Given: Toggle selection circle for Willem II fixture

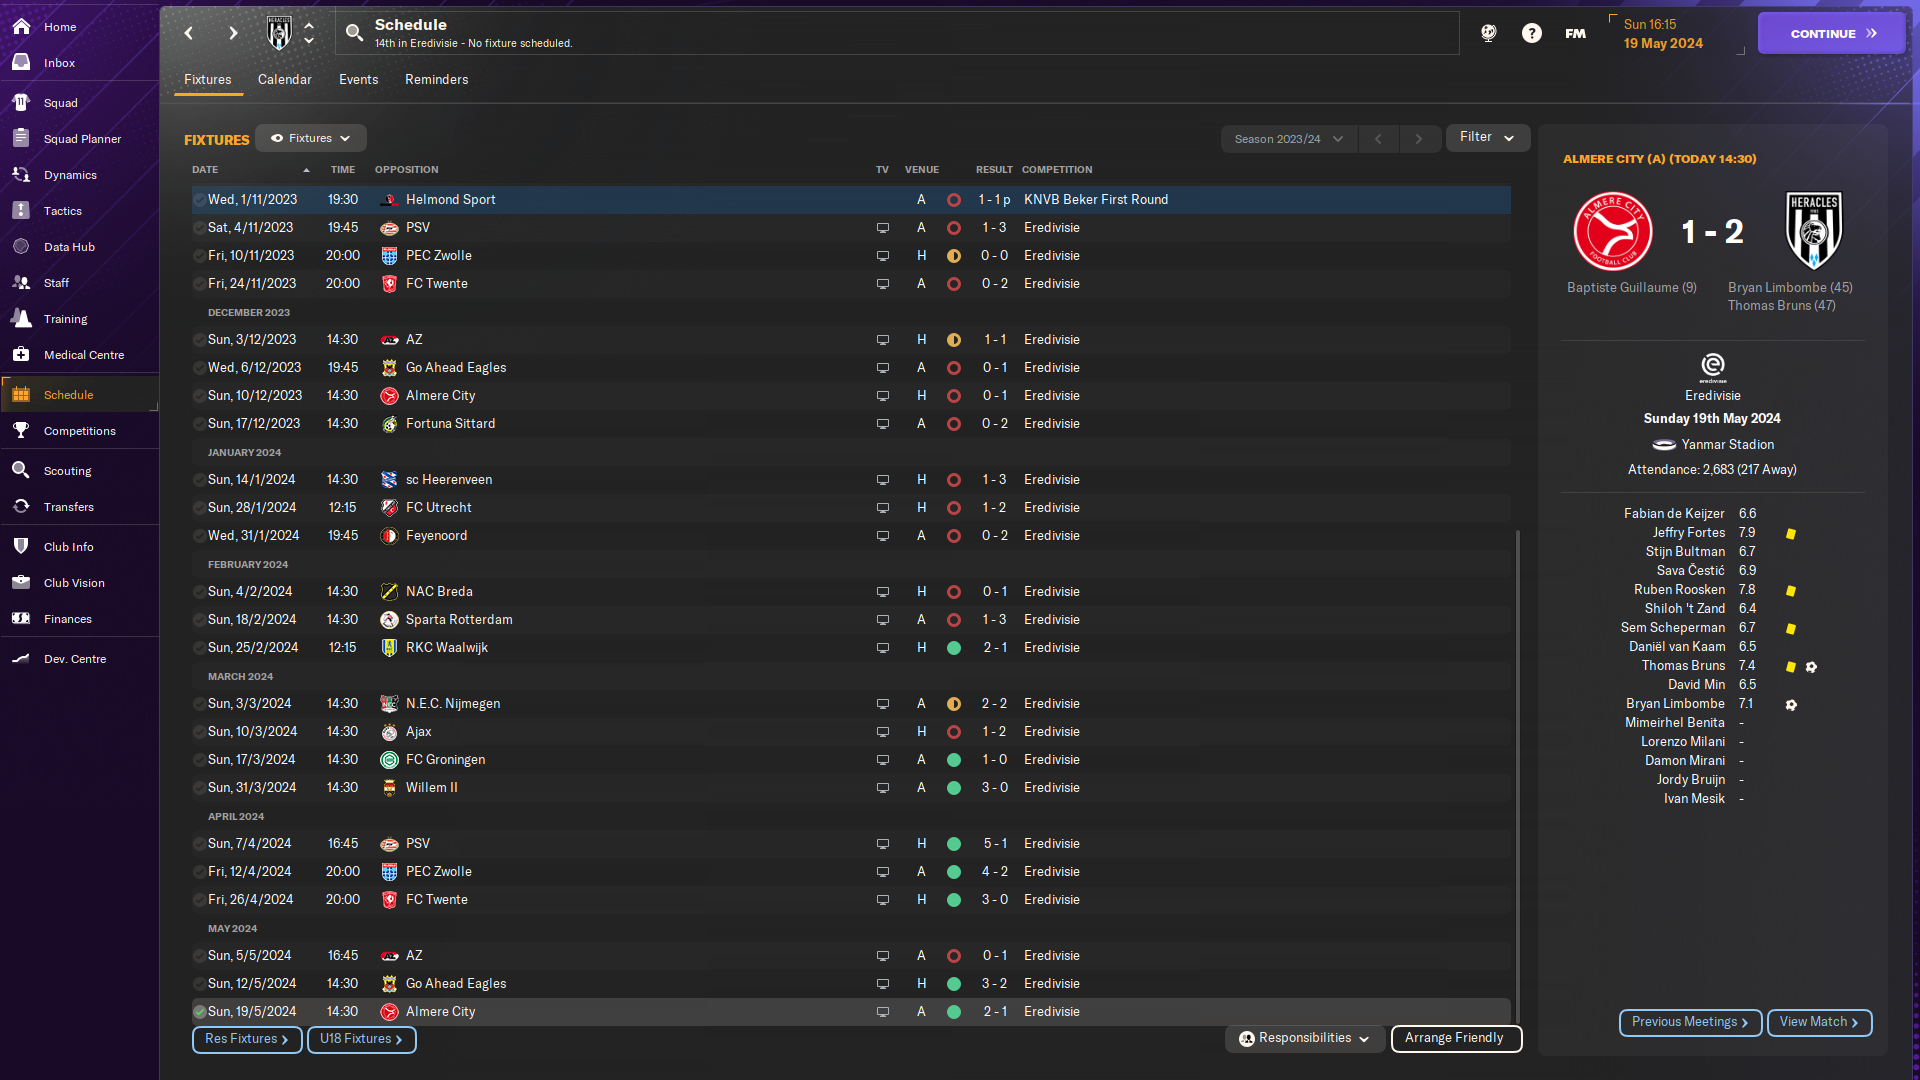Looking at the screenshot, I should (x=199, y=788).
